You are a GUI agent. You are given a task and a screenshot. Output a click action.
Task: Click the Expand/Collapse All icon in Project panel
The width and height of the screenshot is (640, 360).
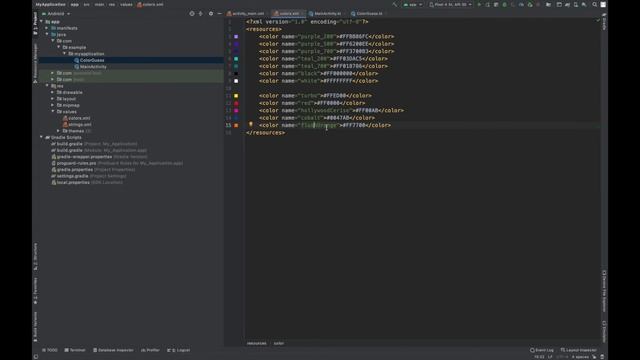(201, 13)
